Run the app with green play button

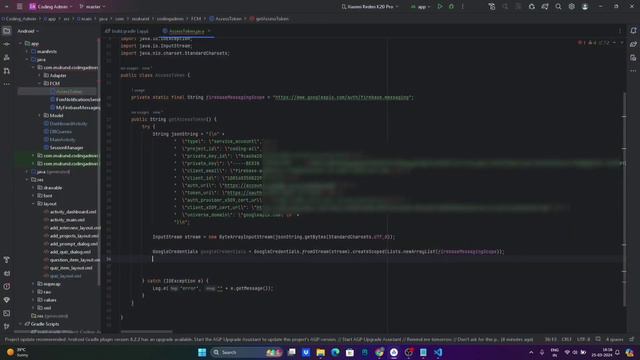coord(440,7)
